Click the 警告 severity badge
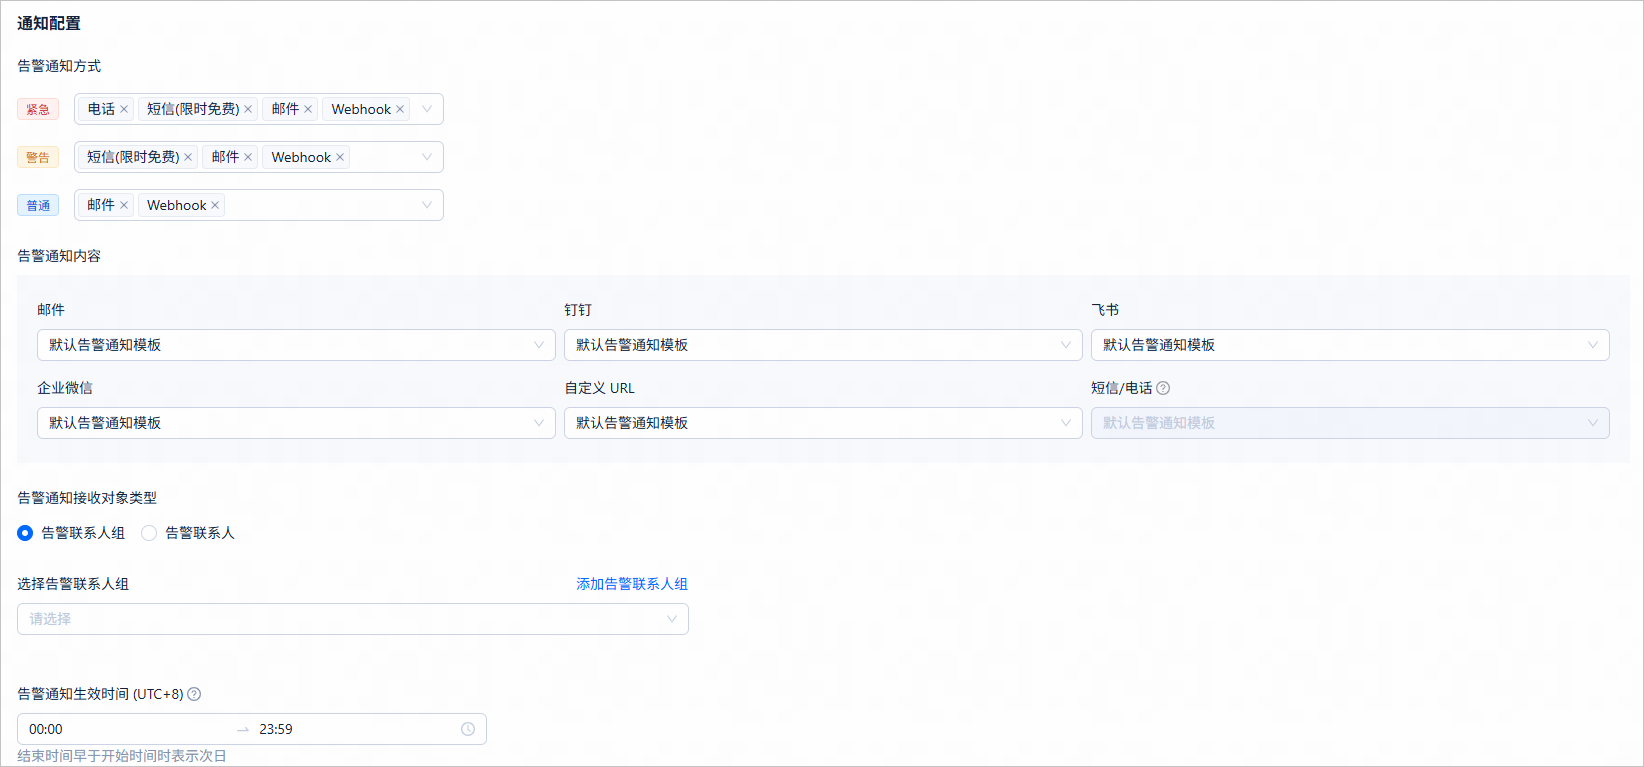This screenshot has height=767, width=1644. pos(38,157)
